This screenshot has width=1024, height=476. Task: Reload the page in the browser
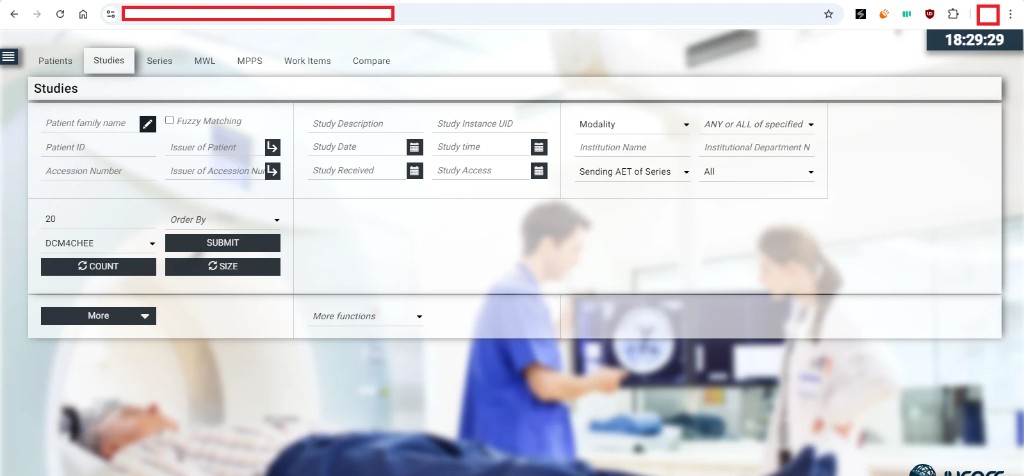(60, 14)
